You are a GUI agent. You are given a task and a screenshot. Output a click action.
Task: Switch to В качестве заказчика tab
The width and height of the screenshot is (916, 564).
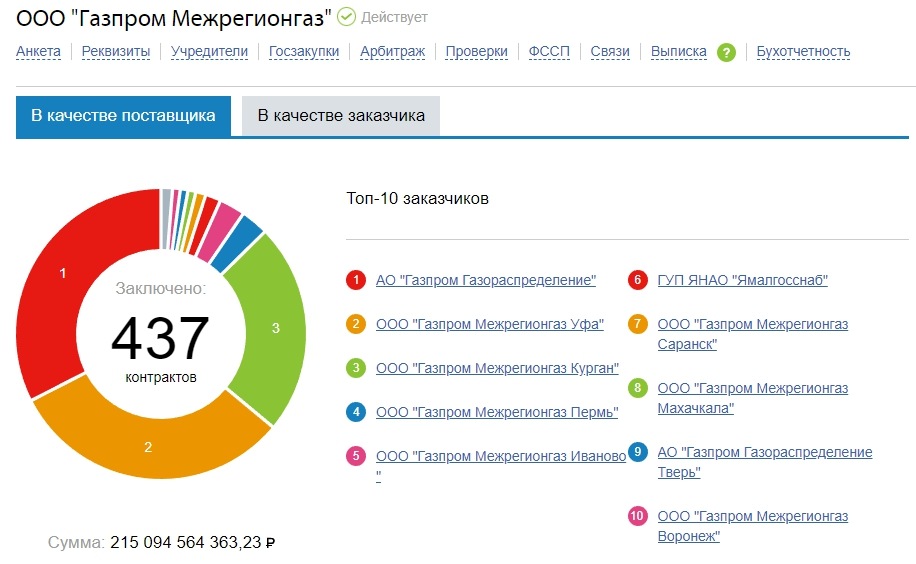tap(341, 116)
